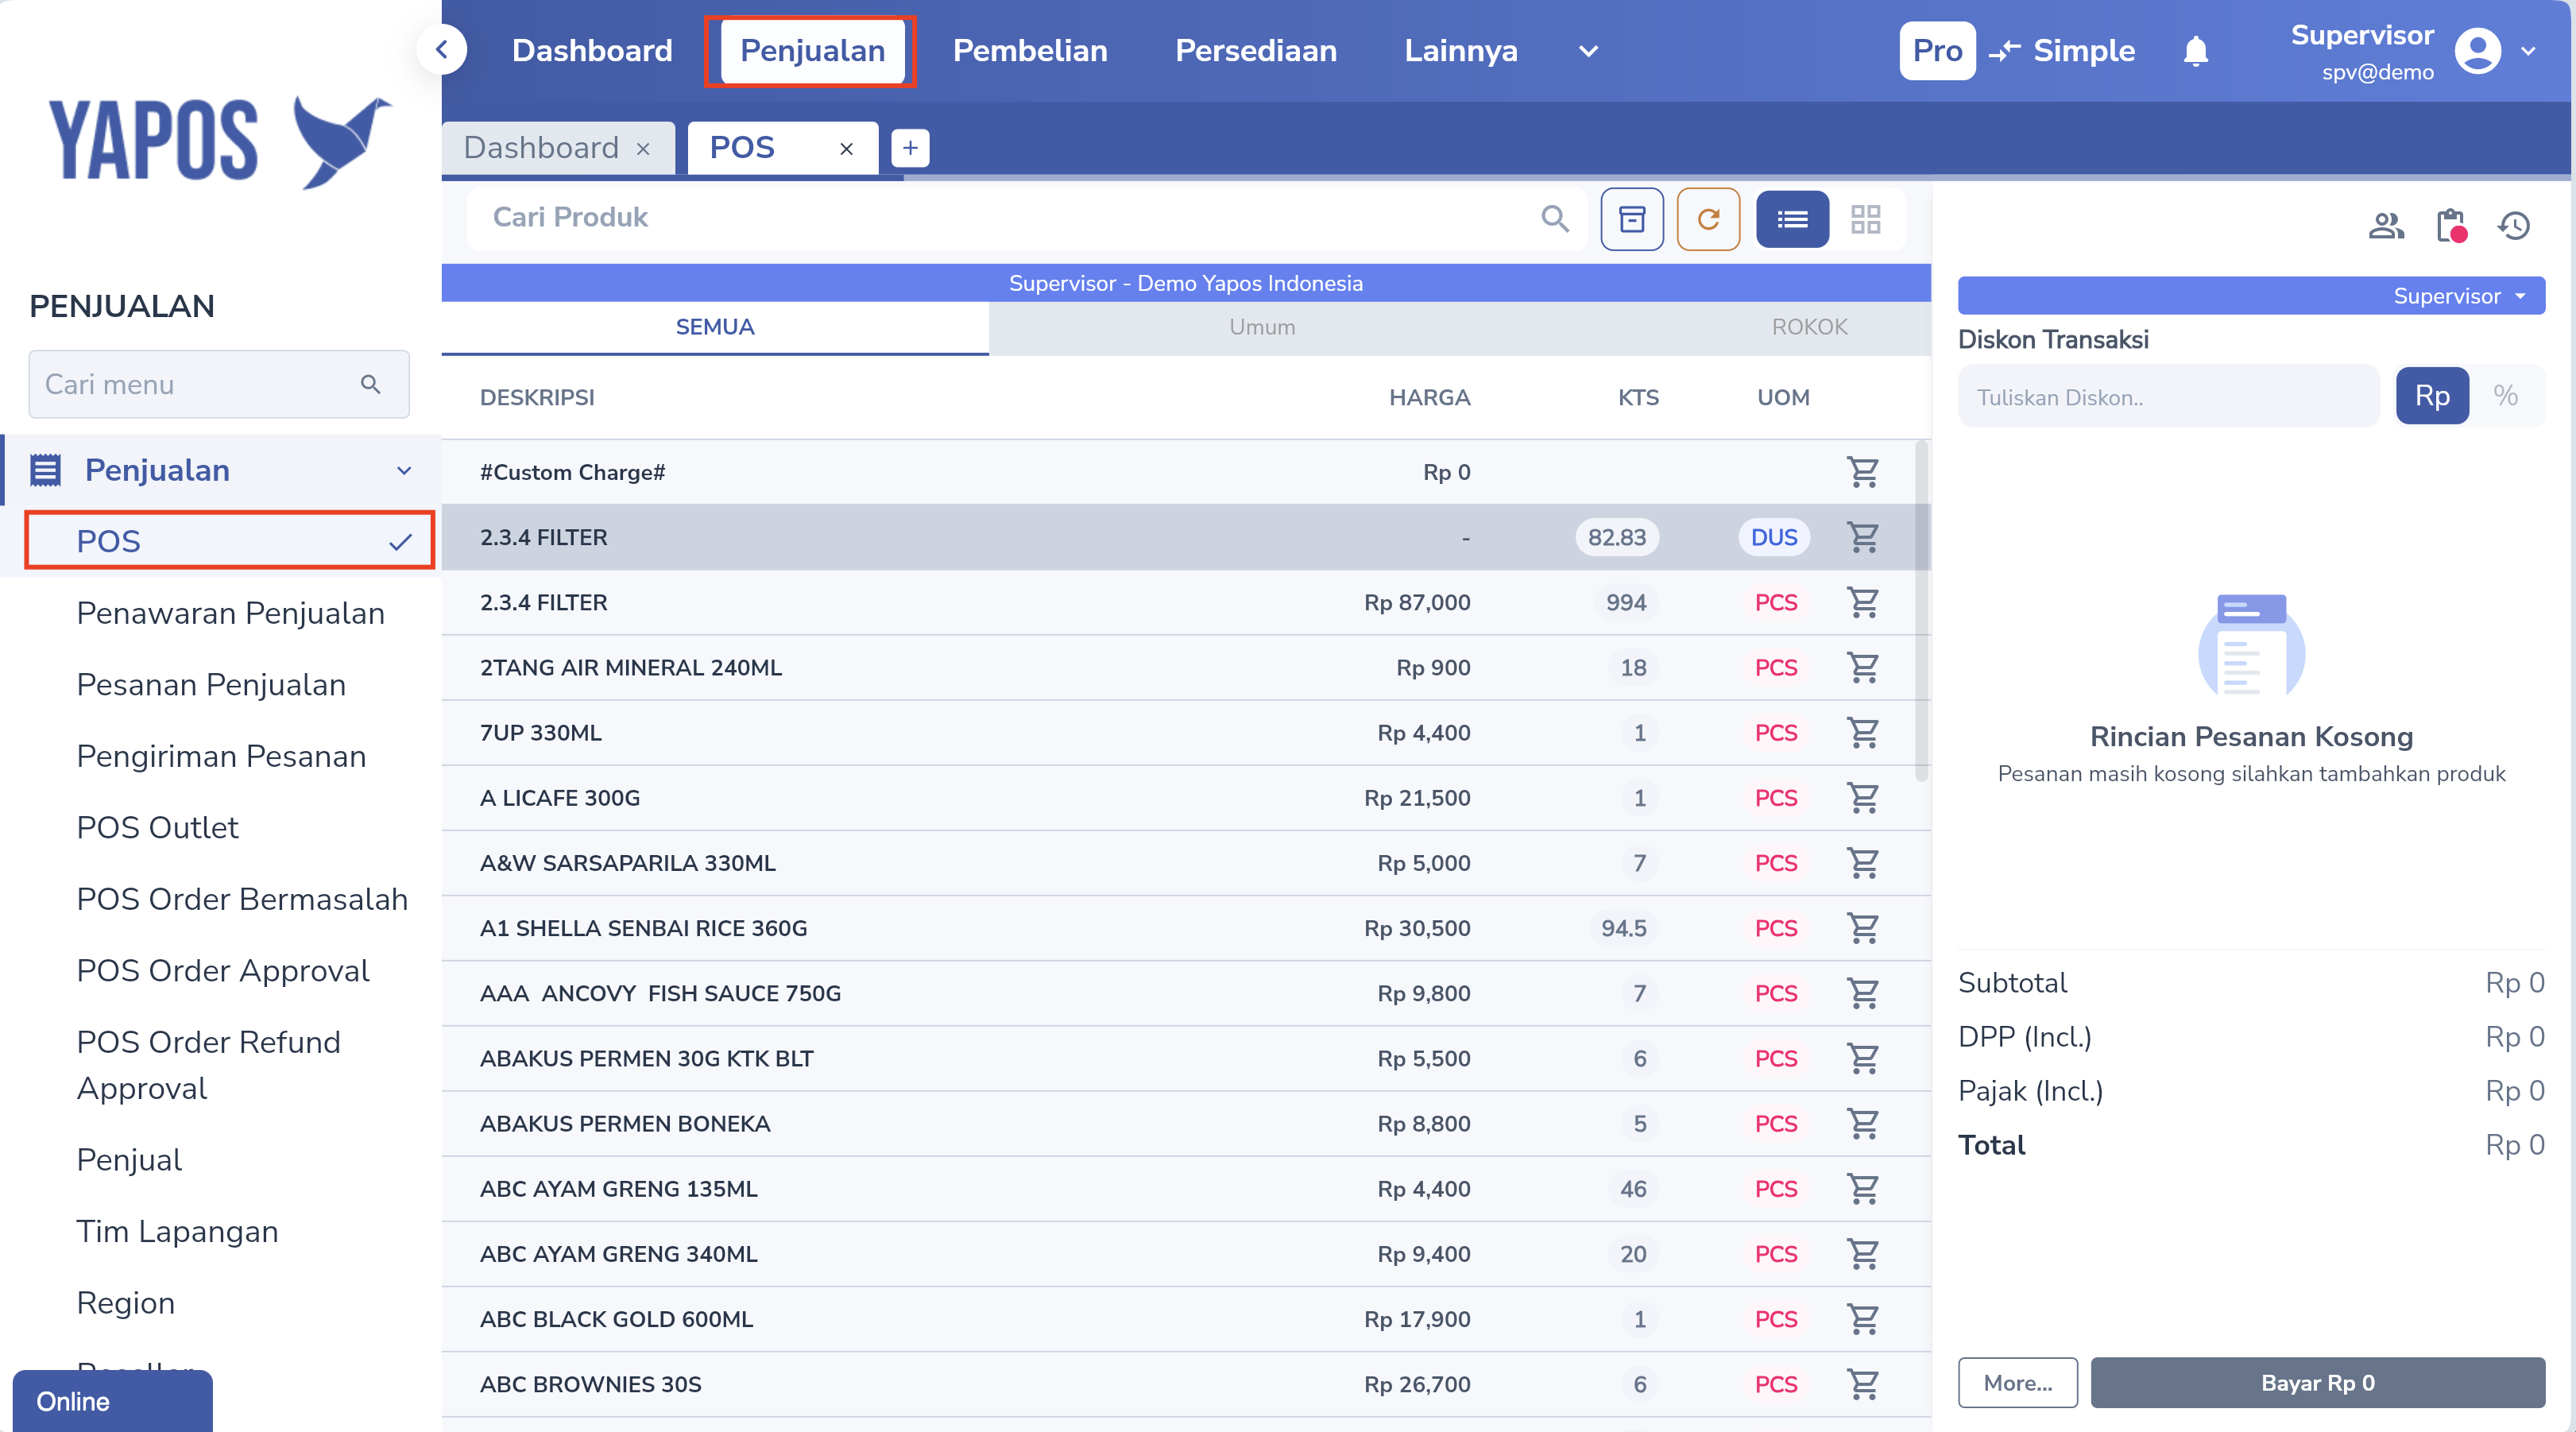Open Pengiriman Pesanan in sidebar
Image resolution: width=2576 pixels, height=1432 pixels.
221,756
